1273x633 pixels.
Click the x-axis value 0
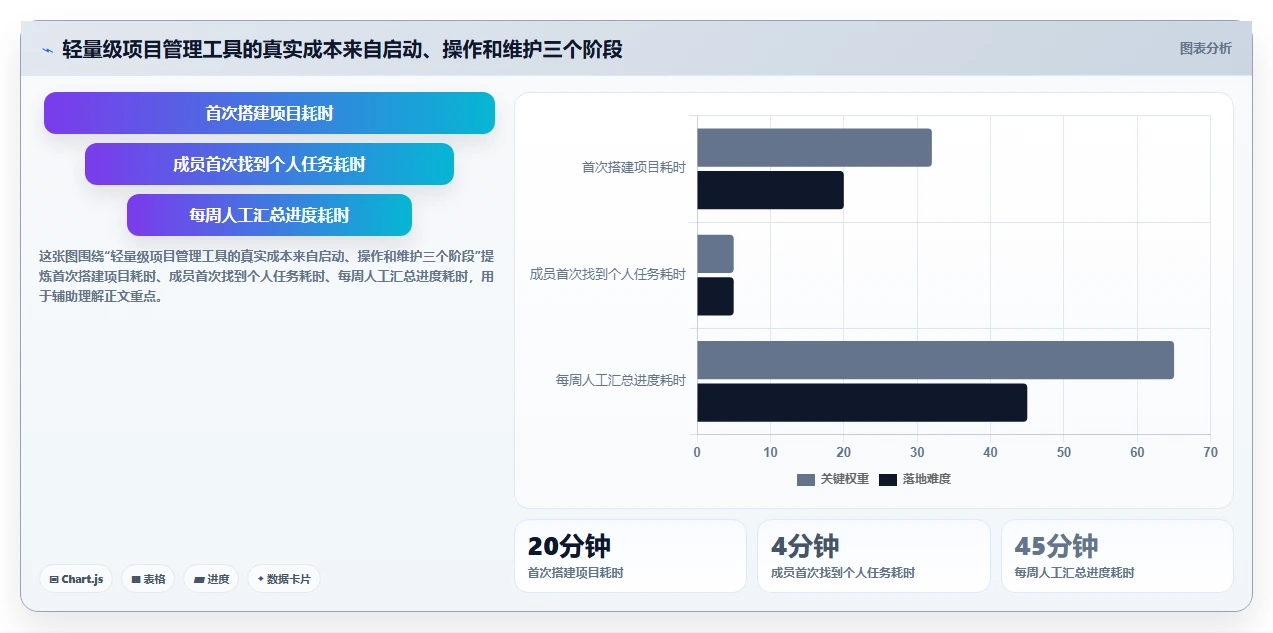click(x=697, y=452)
